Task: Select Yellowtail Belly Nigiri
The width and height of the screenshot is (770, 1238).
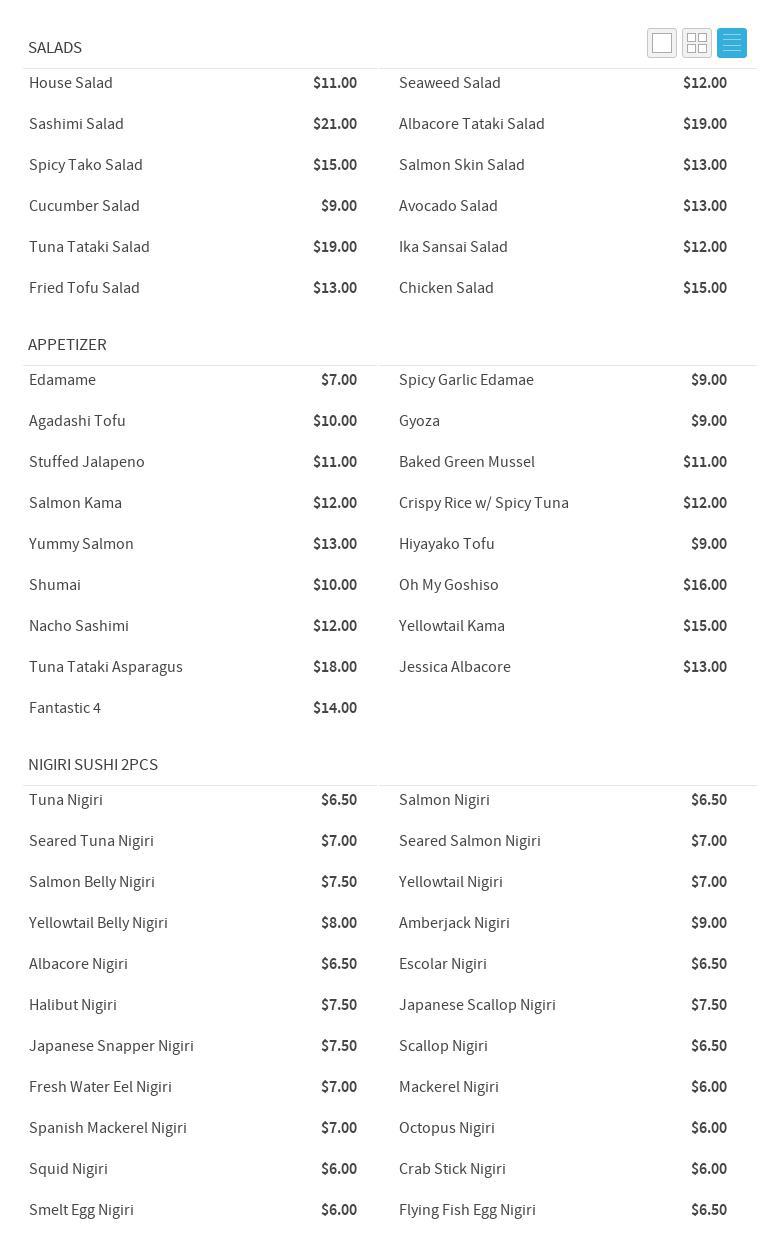Action: tap(98, 923)
